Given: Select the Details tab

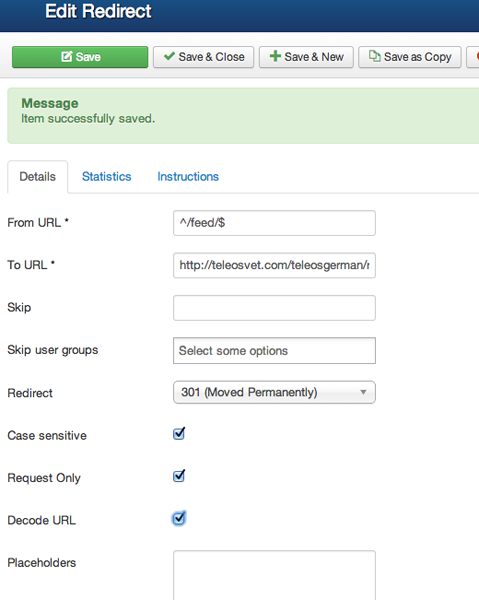Looking at the screenshot, I should click(37, 177).
